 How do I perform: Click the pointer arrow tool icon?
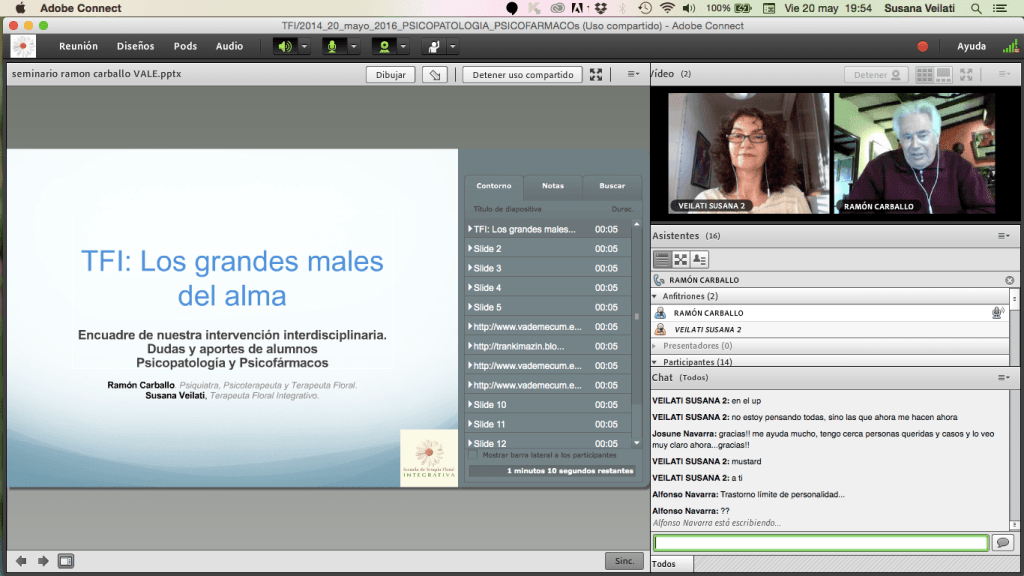click(435, 74)
